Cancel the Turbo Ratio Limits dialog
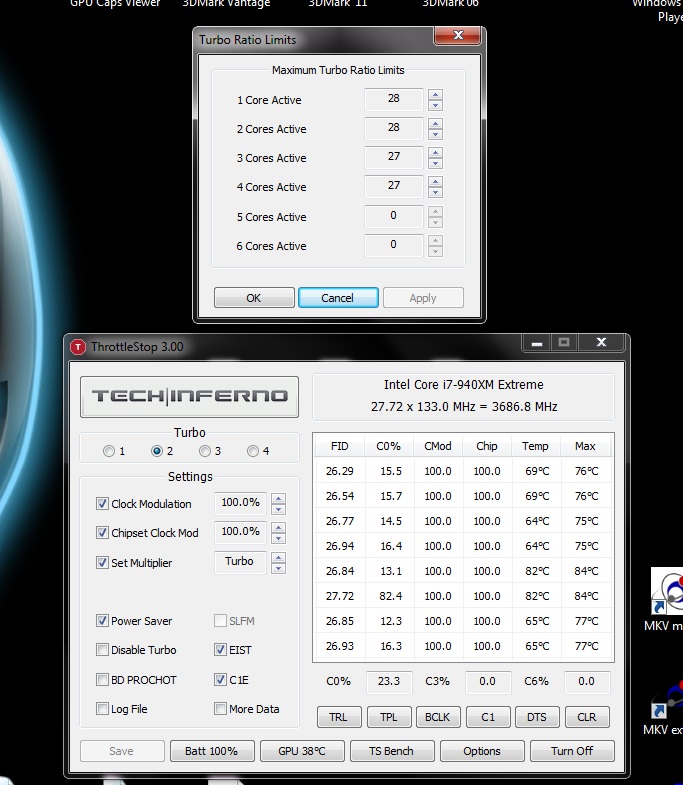 point(338,298)
